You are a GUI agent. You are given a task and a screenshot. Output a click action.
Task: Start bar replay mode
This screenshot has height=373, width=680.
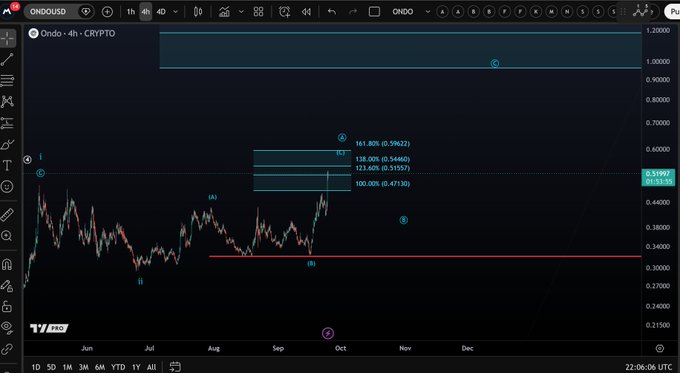point(306,12)
